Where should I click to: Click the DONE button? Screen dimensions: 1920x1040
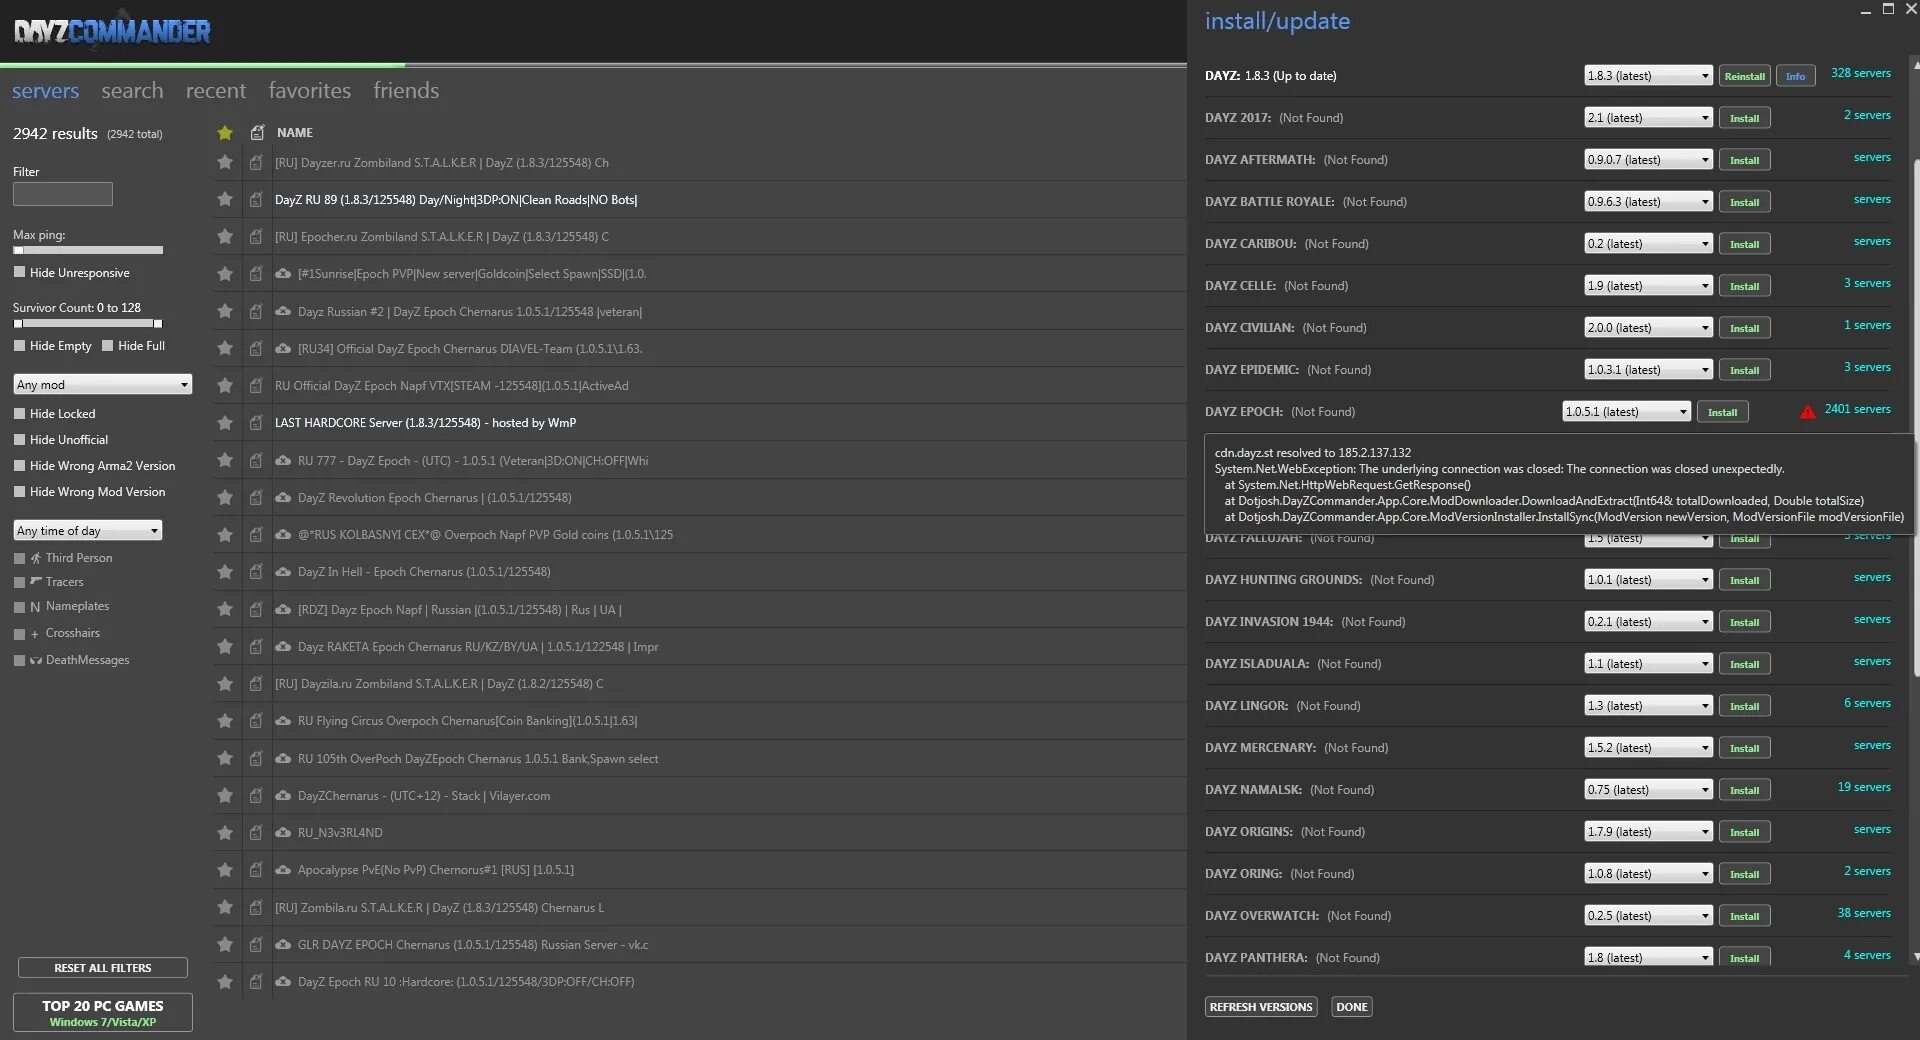pyautogui.click(x=1352, y=1007)
